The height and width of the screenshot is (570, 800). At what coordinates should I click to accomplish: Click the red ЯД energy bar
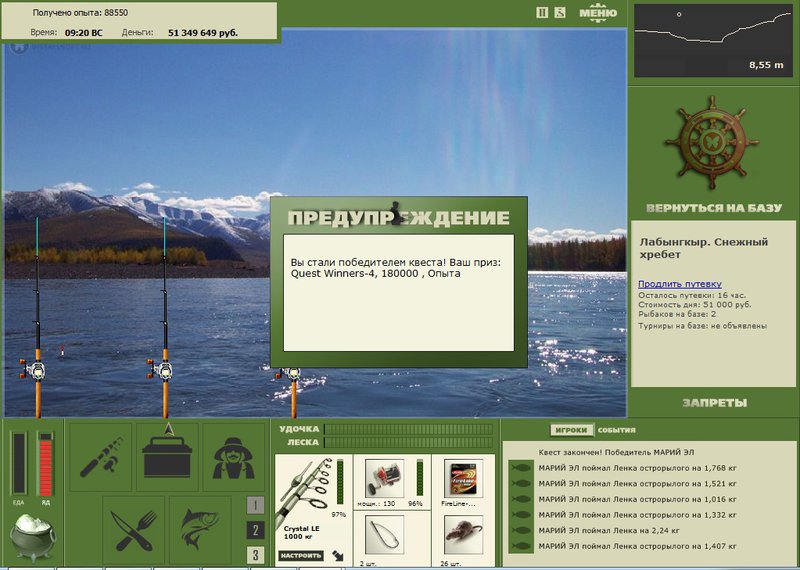pyautogui.click(x=45, y=464)
